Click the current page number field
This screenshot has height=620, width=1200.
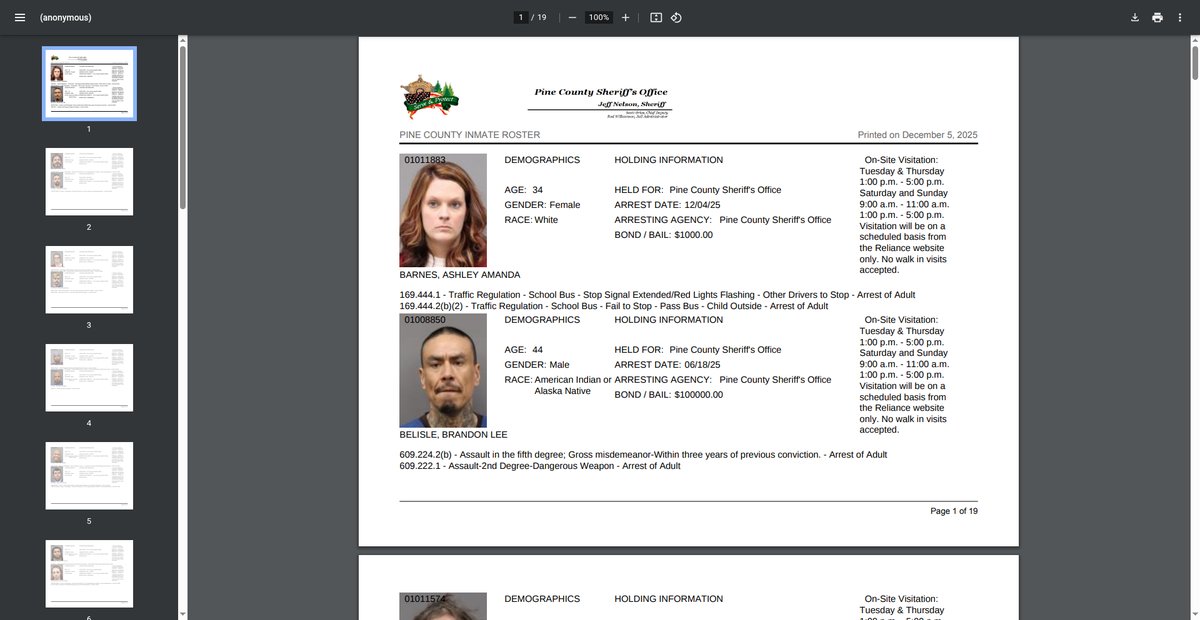coord(520,17)
